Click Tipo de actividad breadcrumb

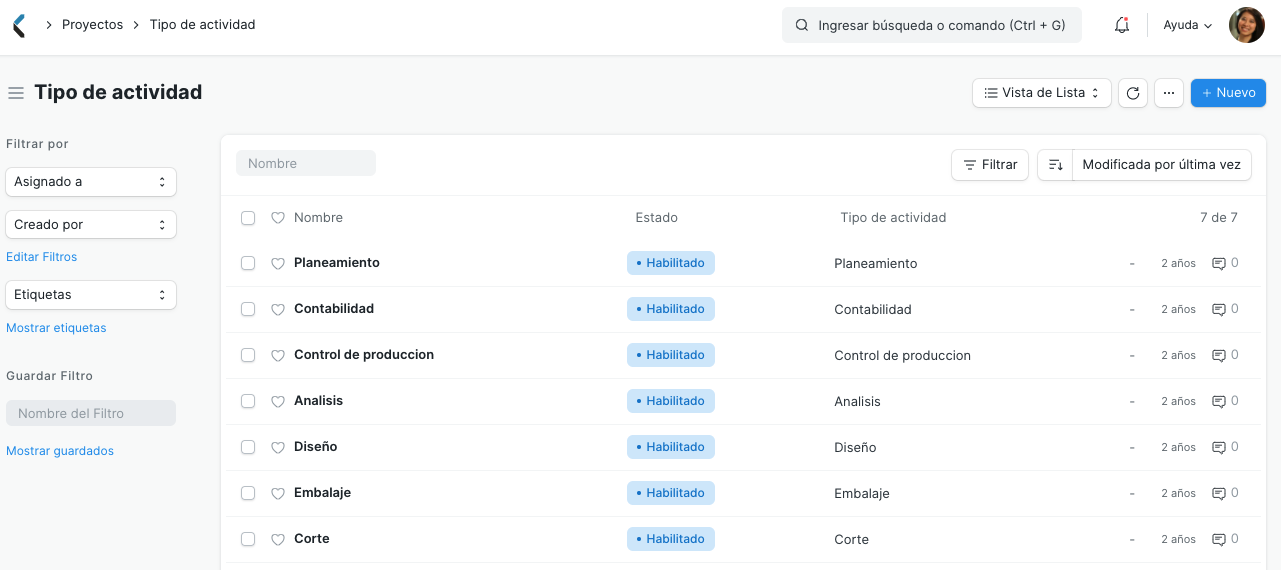pos(202,25)
